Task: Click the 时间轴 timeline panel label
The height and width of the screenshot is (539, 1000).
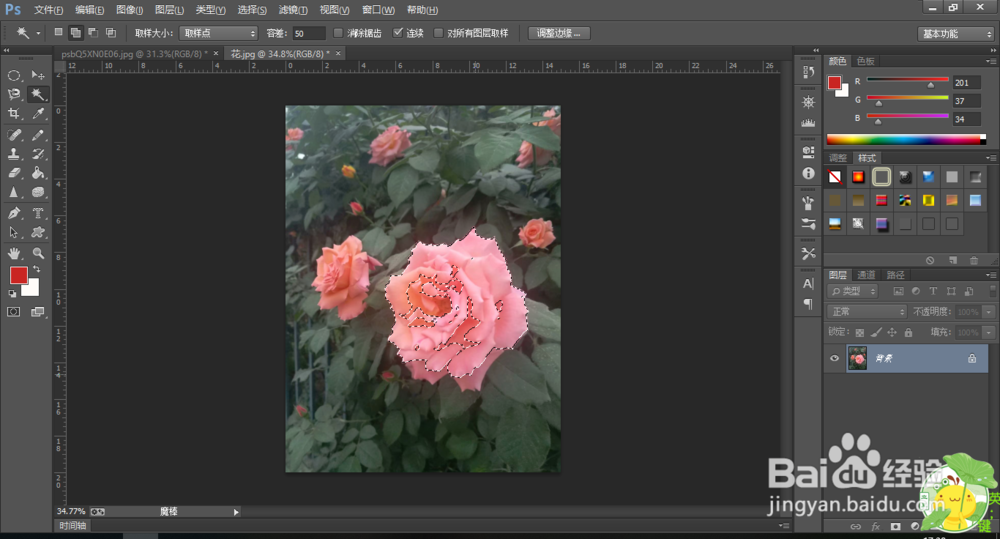Action: 73,526
